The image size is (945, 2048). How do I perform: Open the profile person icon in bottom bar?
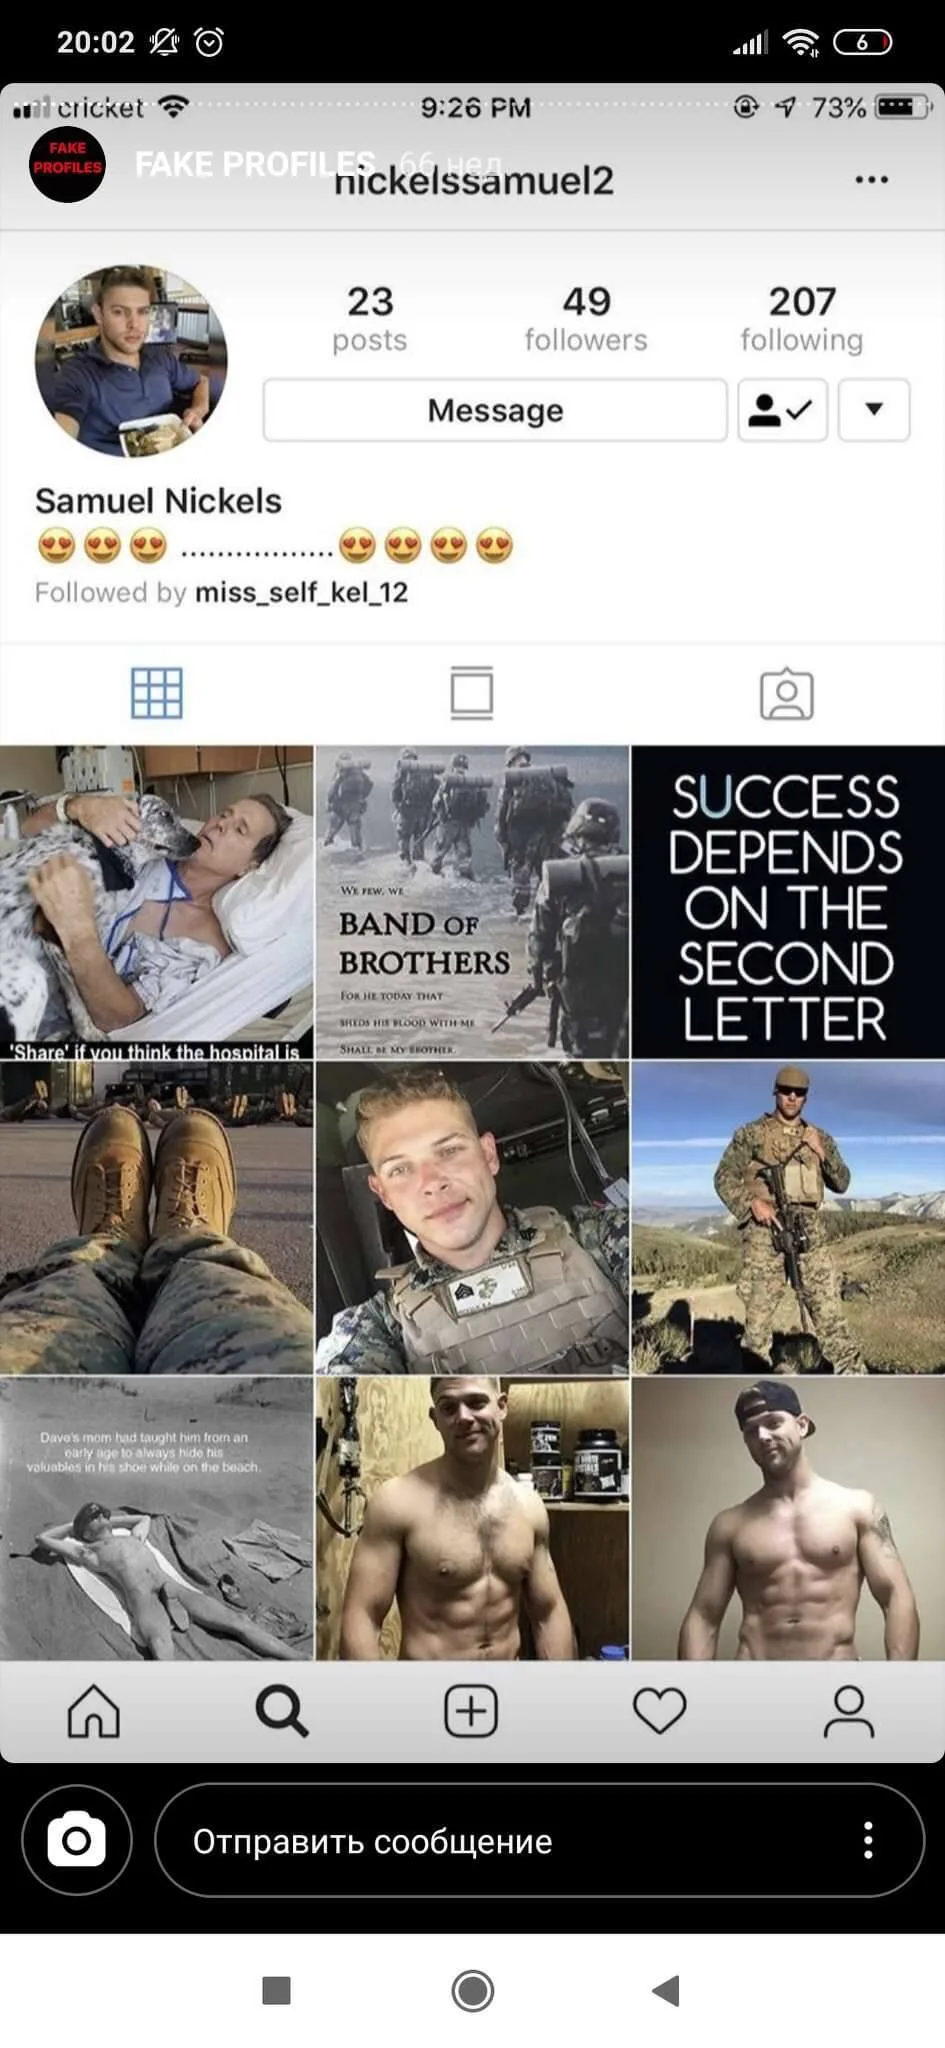[849, 1711]
